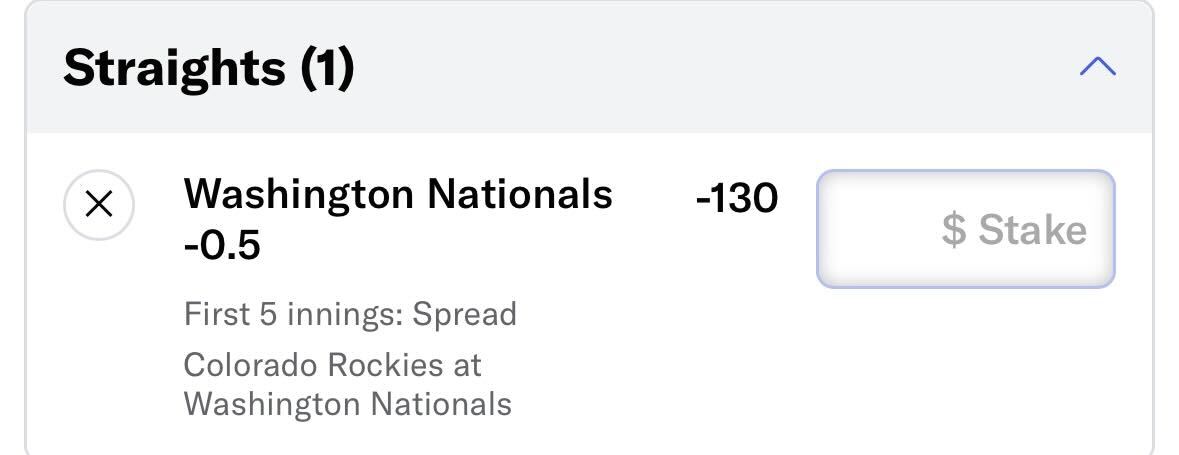Focus the $ Stake input field
The image size is (1179, 455).
point(965,229)
